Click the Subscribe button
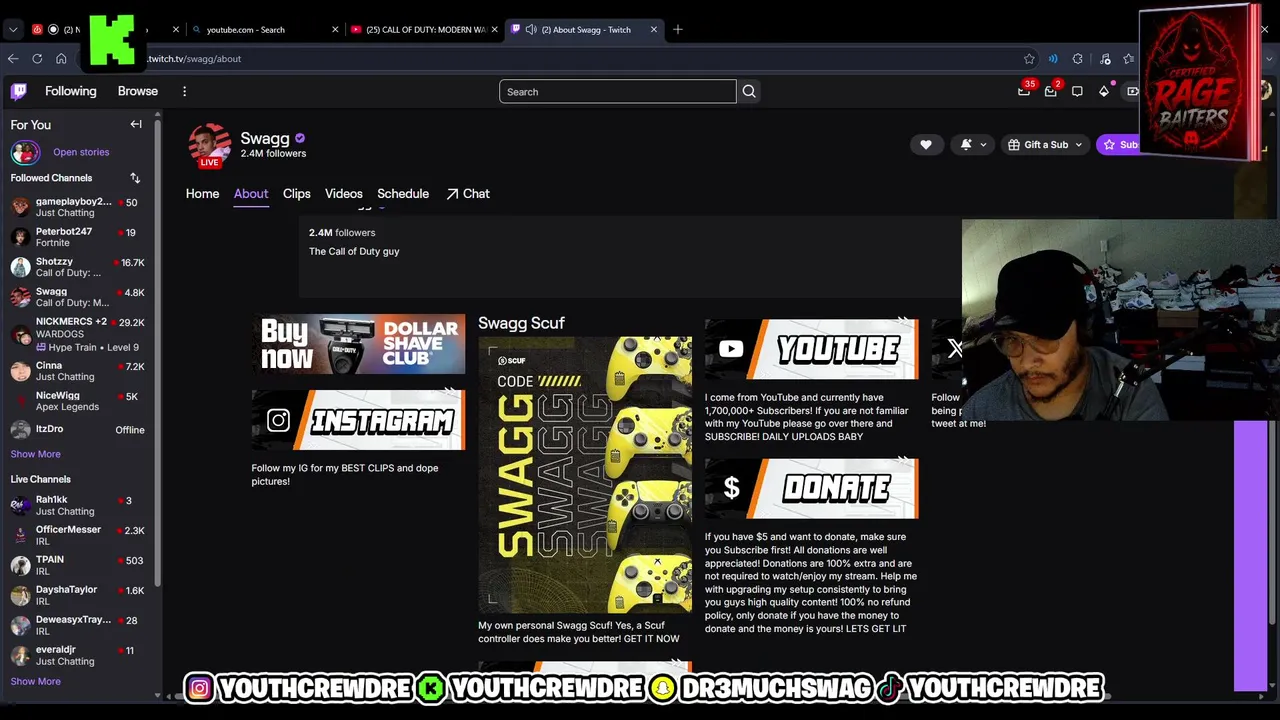1280x720 pixels. click(1120, 145)
